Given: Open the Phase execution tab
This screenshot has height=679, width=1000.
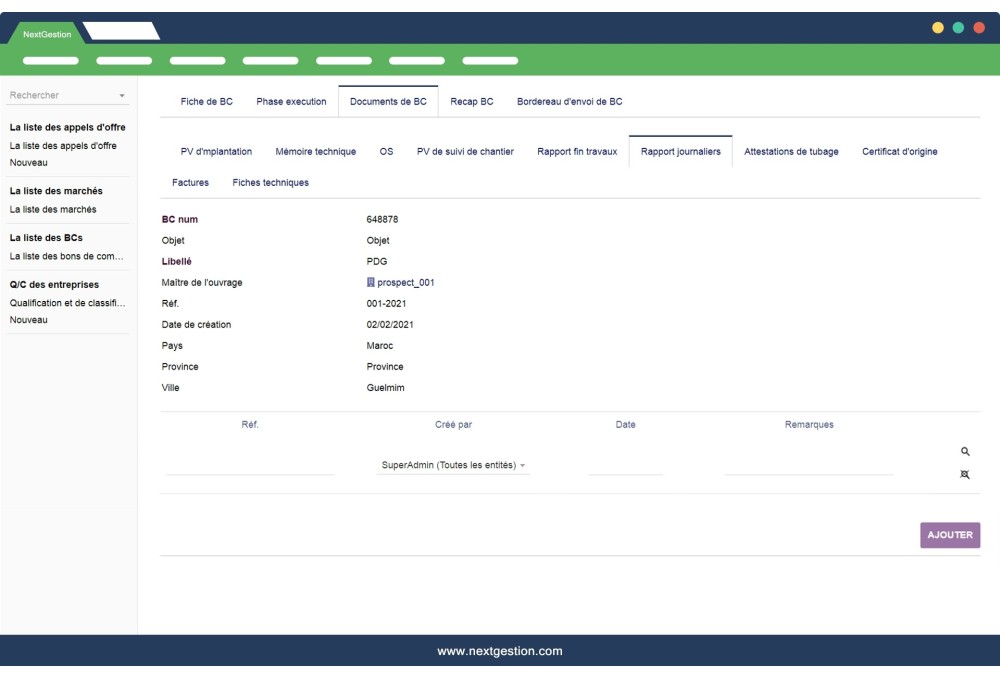Looking at the screenshot, I should [291, 101].
